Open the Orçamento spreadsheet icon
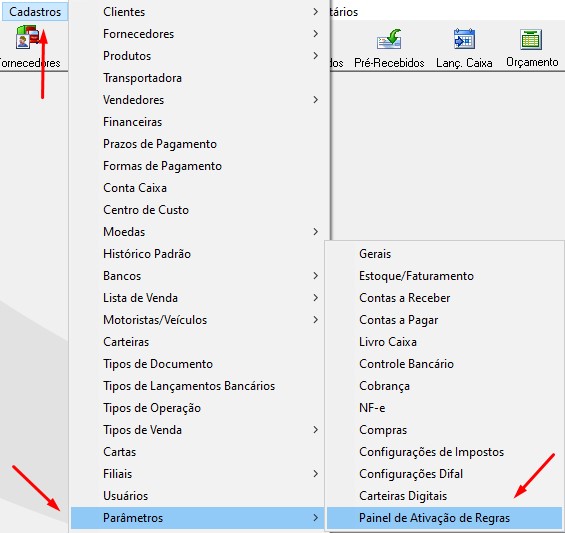Viewport: 565px width, 533px height. (531, 39)
